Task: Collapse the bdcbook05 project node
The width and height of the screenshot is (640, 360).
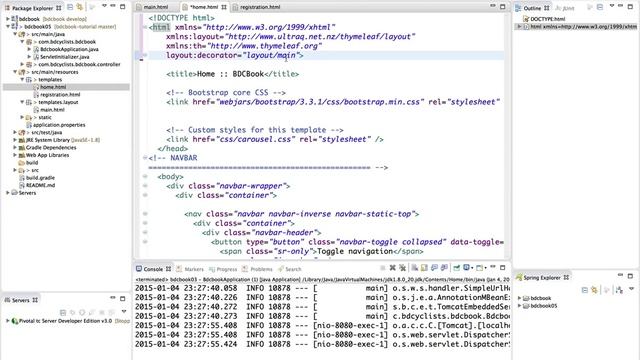Action: [x=8, y=27]
